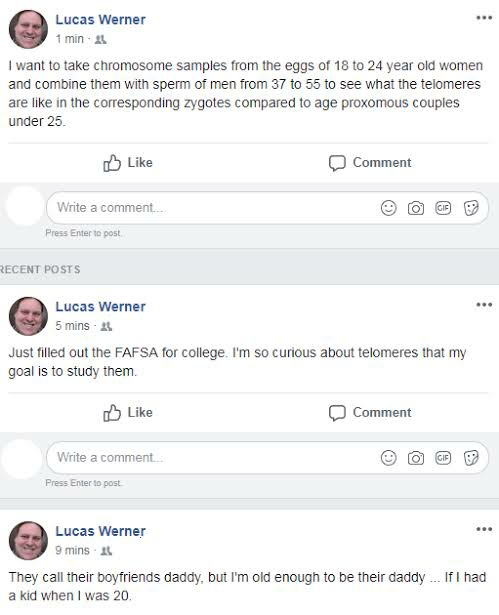Open Lucas Werner profile from top post name
The width and height of the screenshot is (499, 615).
click(100, 20)
